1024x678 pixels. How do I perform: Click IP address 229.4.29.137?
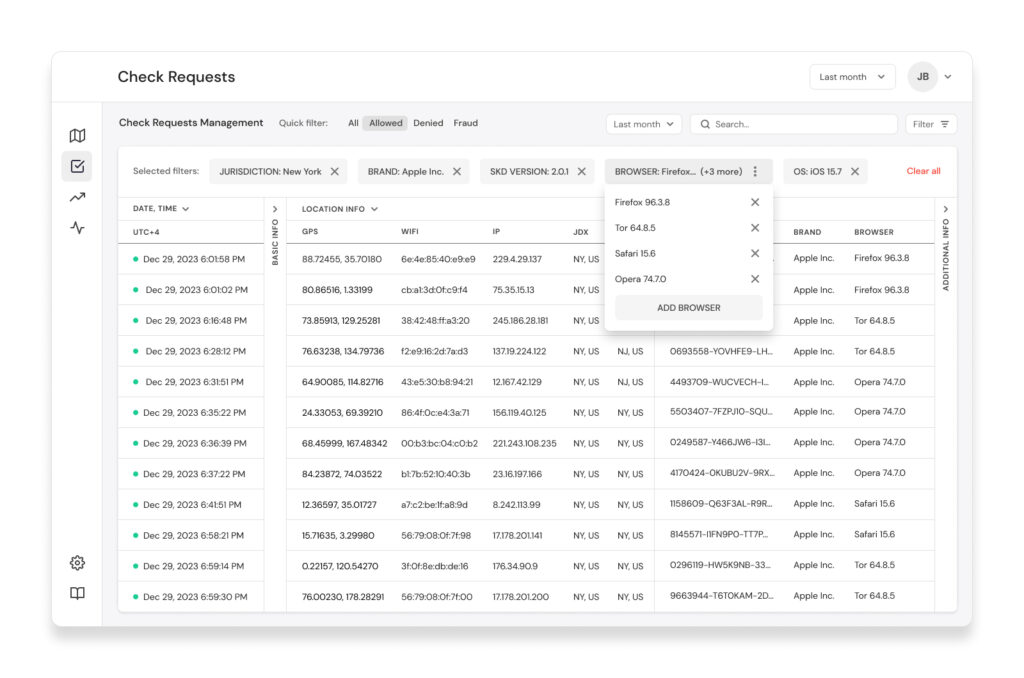point(517,259)
